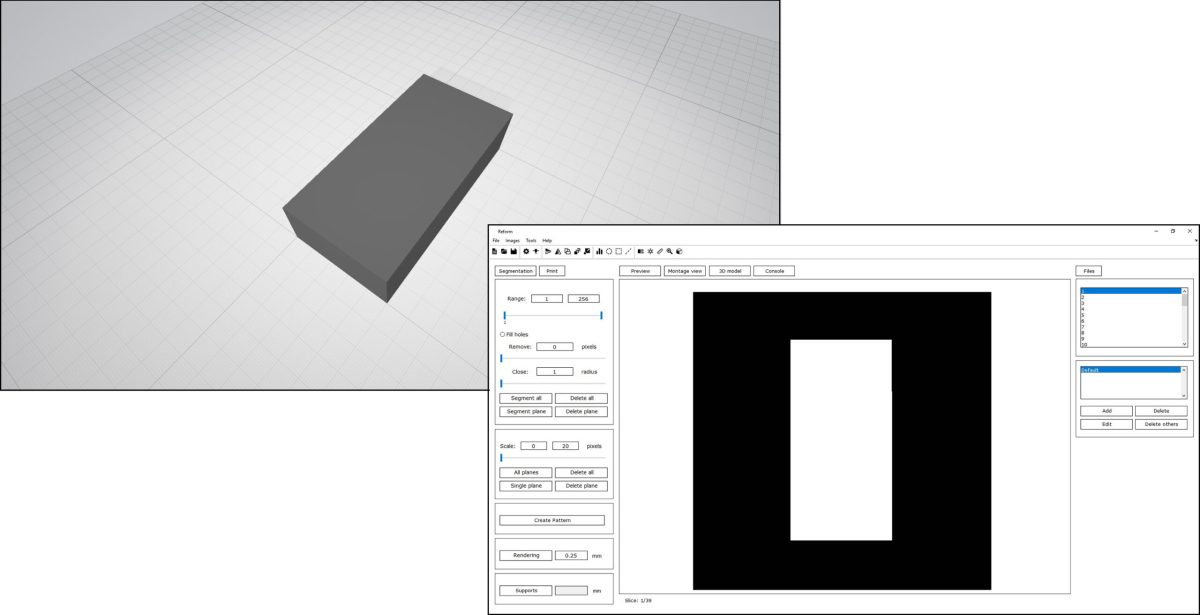Enable the Fill holes option
Image resolution: width=1200 pixels, height=615 pixels.
tap(502, 334)
